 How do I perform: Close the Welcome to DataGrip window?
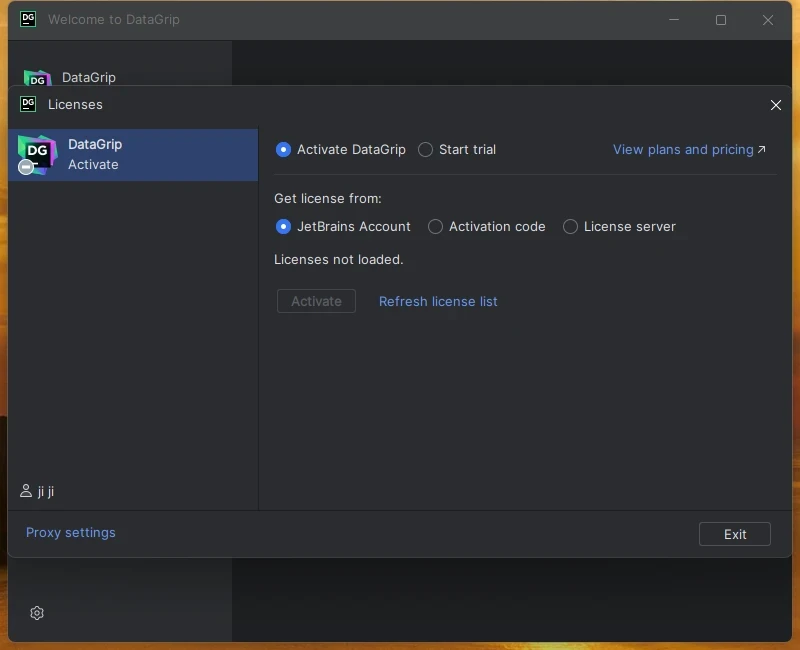point(768,20)
